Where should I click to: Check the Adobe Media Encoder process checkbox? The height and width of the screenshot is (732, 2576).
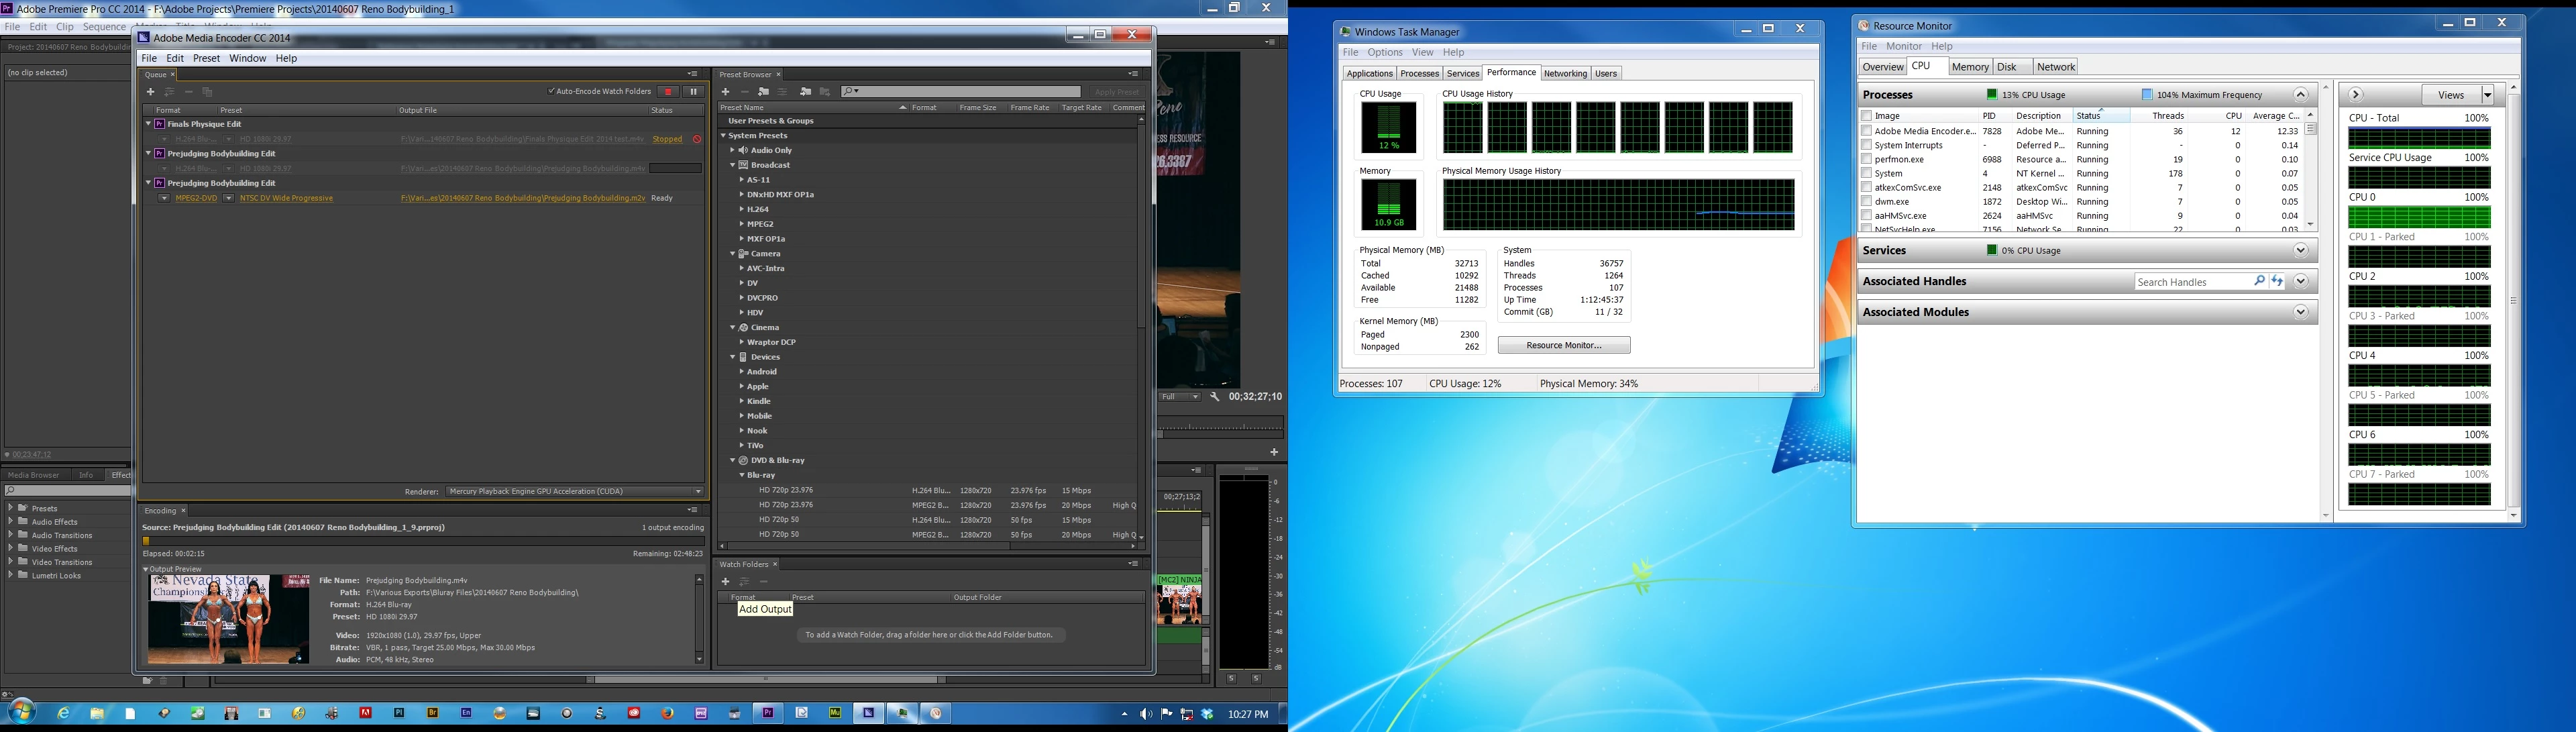click(x=1866, y=131)
